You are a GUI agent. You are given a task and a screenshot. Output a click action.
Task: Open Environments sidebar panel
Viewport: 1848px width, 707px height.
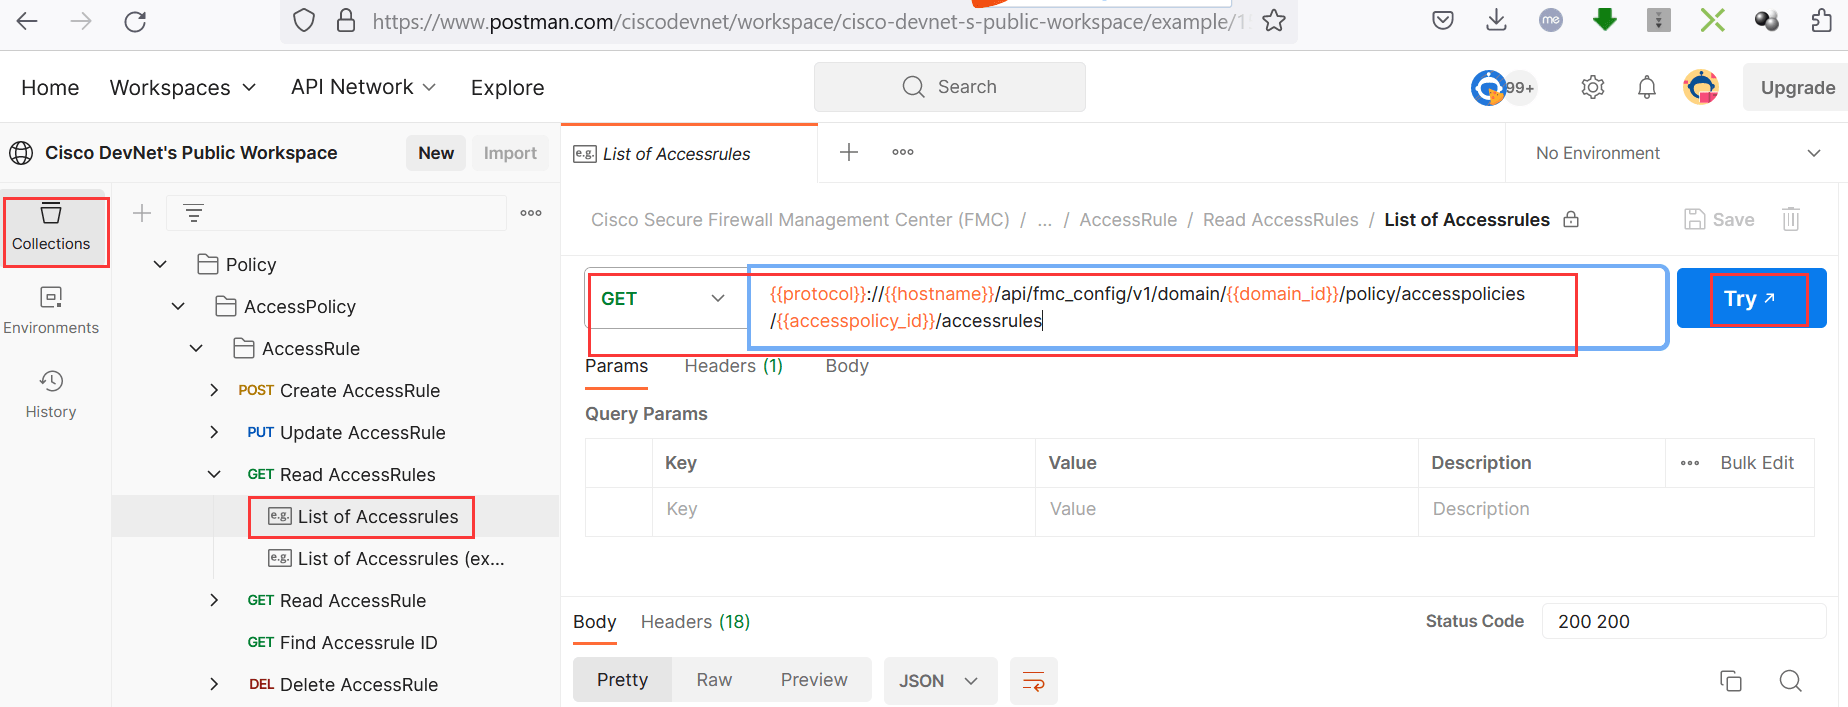click(51, 311)
